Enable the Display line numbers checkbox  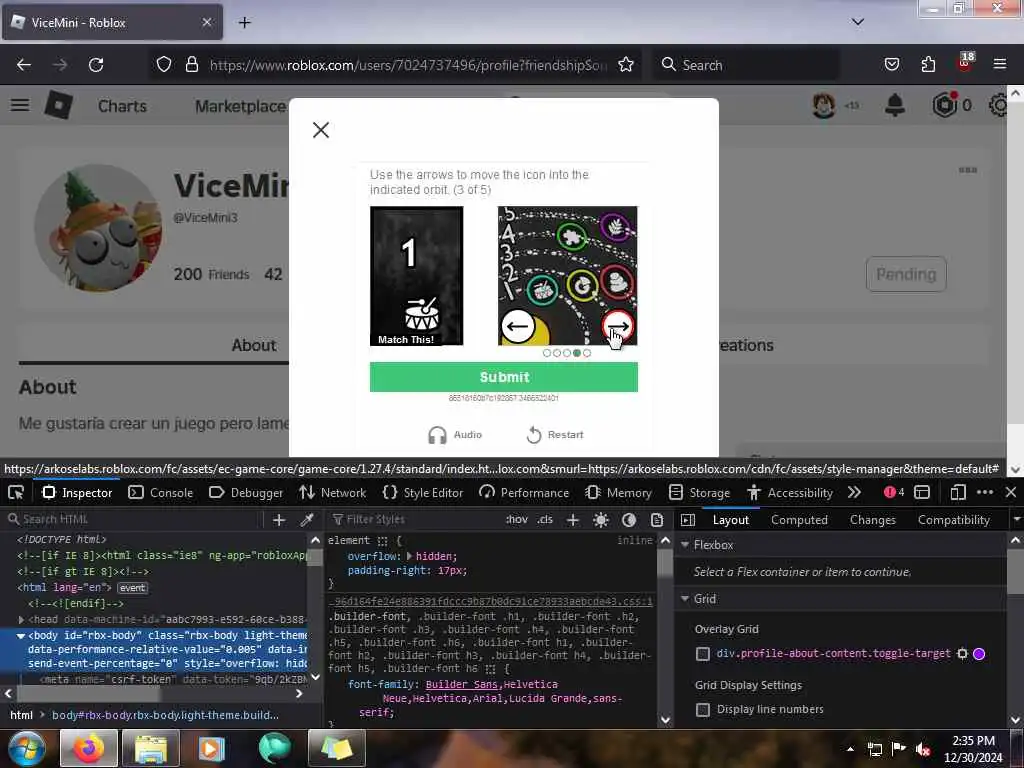(703, 710)
